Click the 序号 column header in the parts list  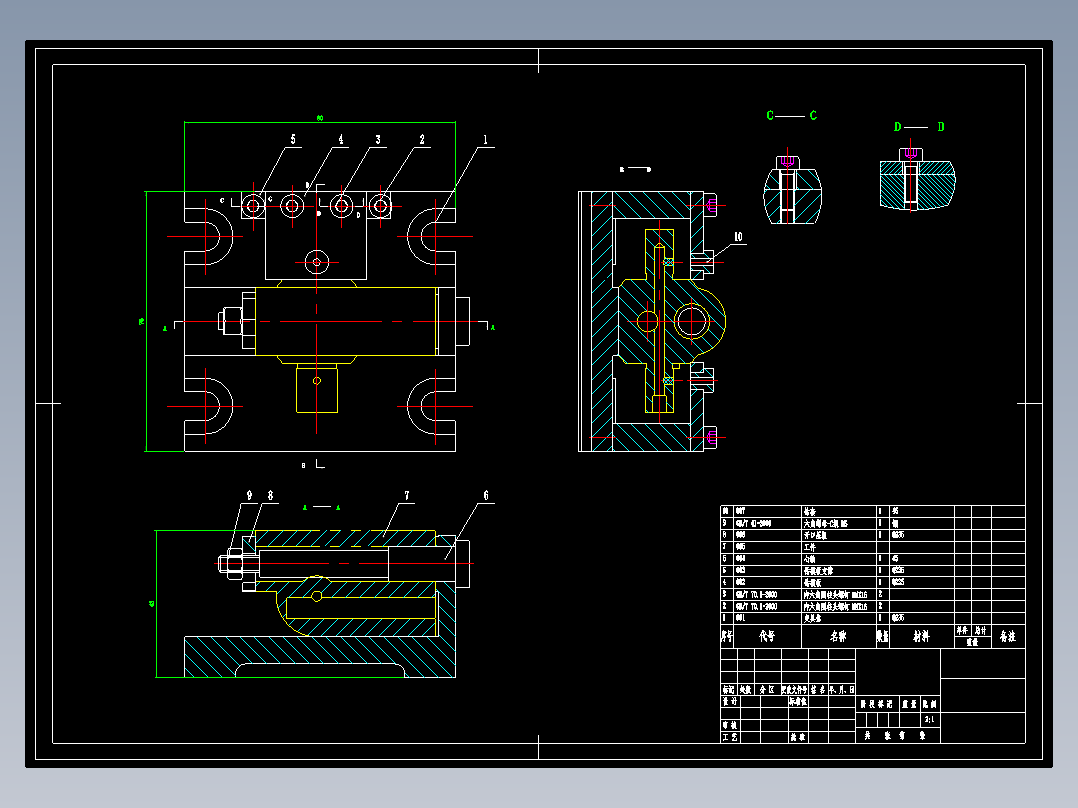tap(727, 637)
